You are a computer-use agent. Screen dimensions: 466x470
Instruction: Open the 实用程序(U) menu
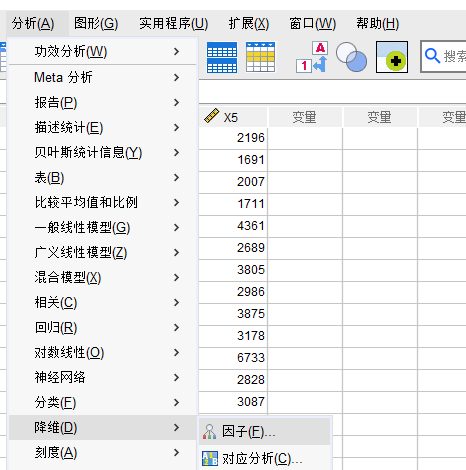174,24
